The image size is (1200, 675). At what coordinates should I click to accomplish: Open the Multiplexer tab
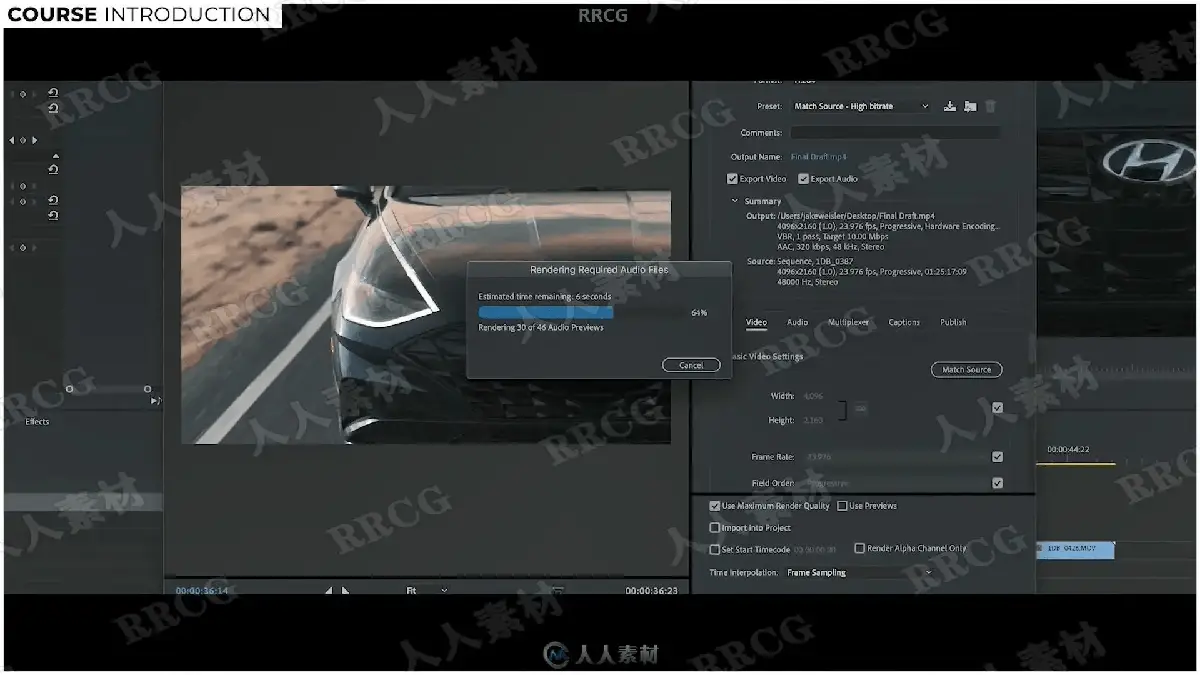848,322
